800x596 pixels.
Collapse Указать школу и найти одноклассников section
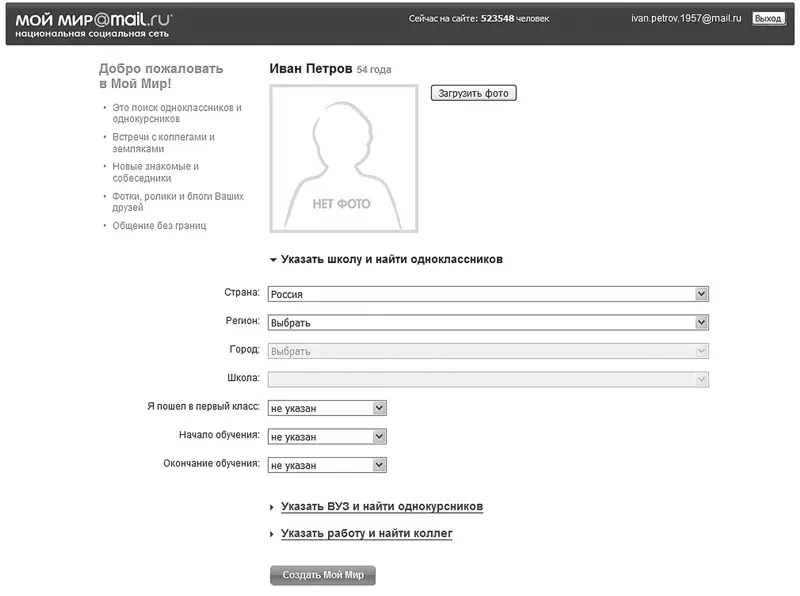tap(391, 259)
